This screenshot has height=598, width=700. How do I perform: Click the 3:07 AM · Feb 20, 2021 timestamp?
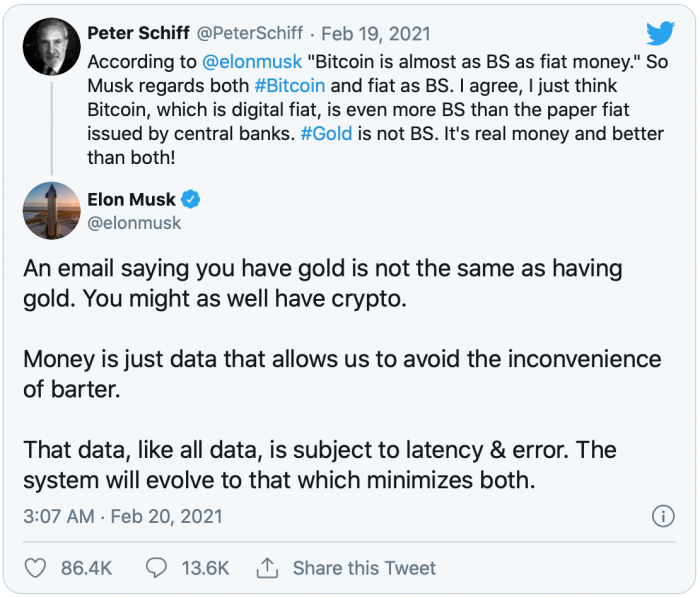click(123, 516)
